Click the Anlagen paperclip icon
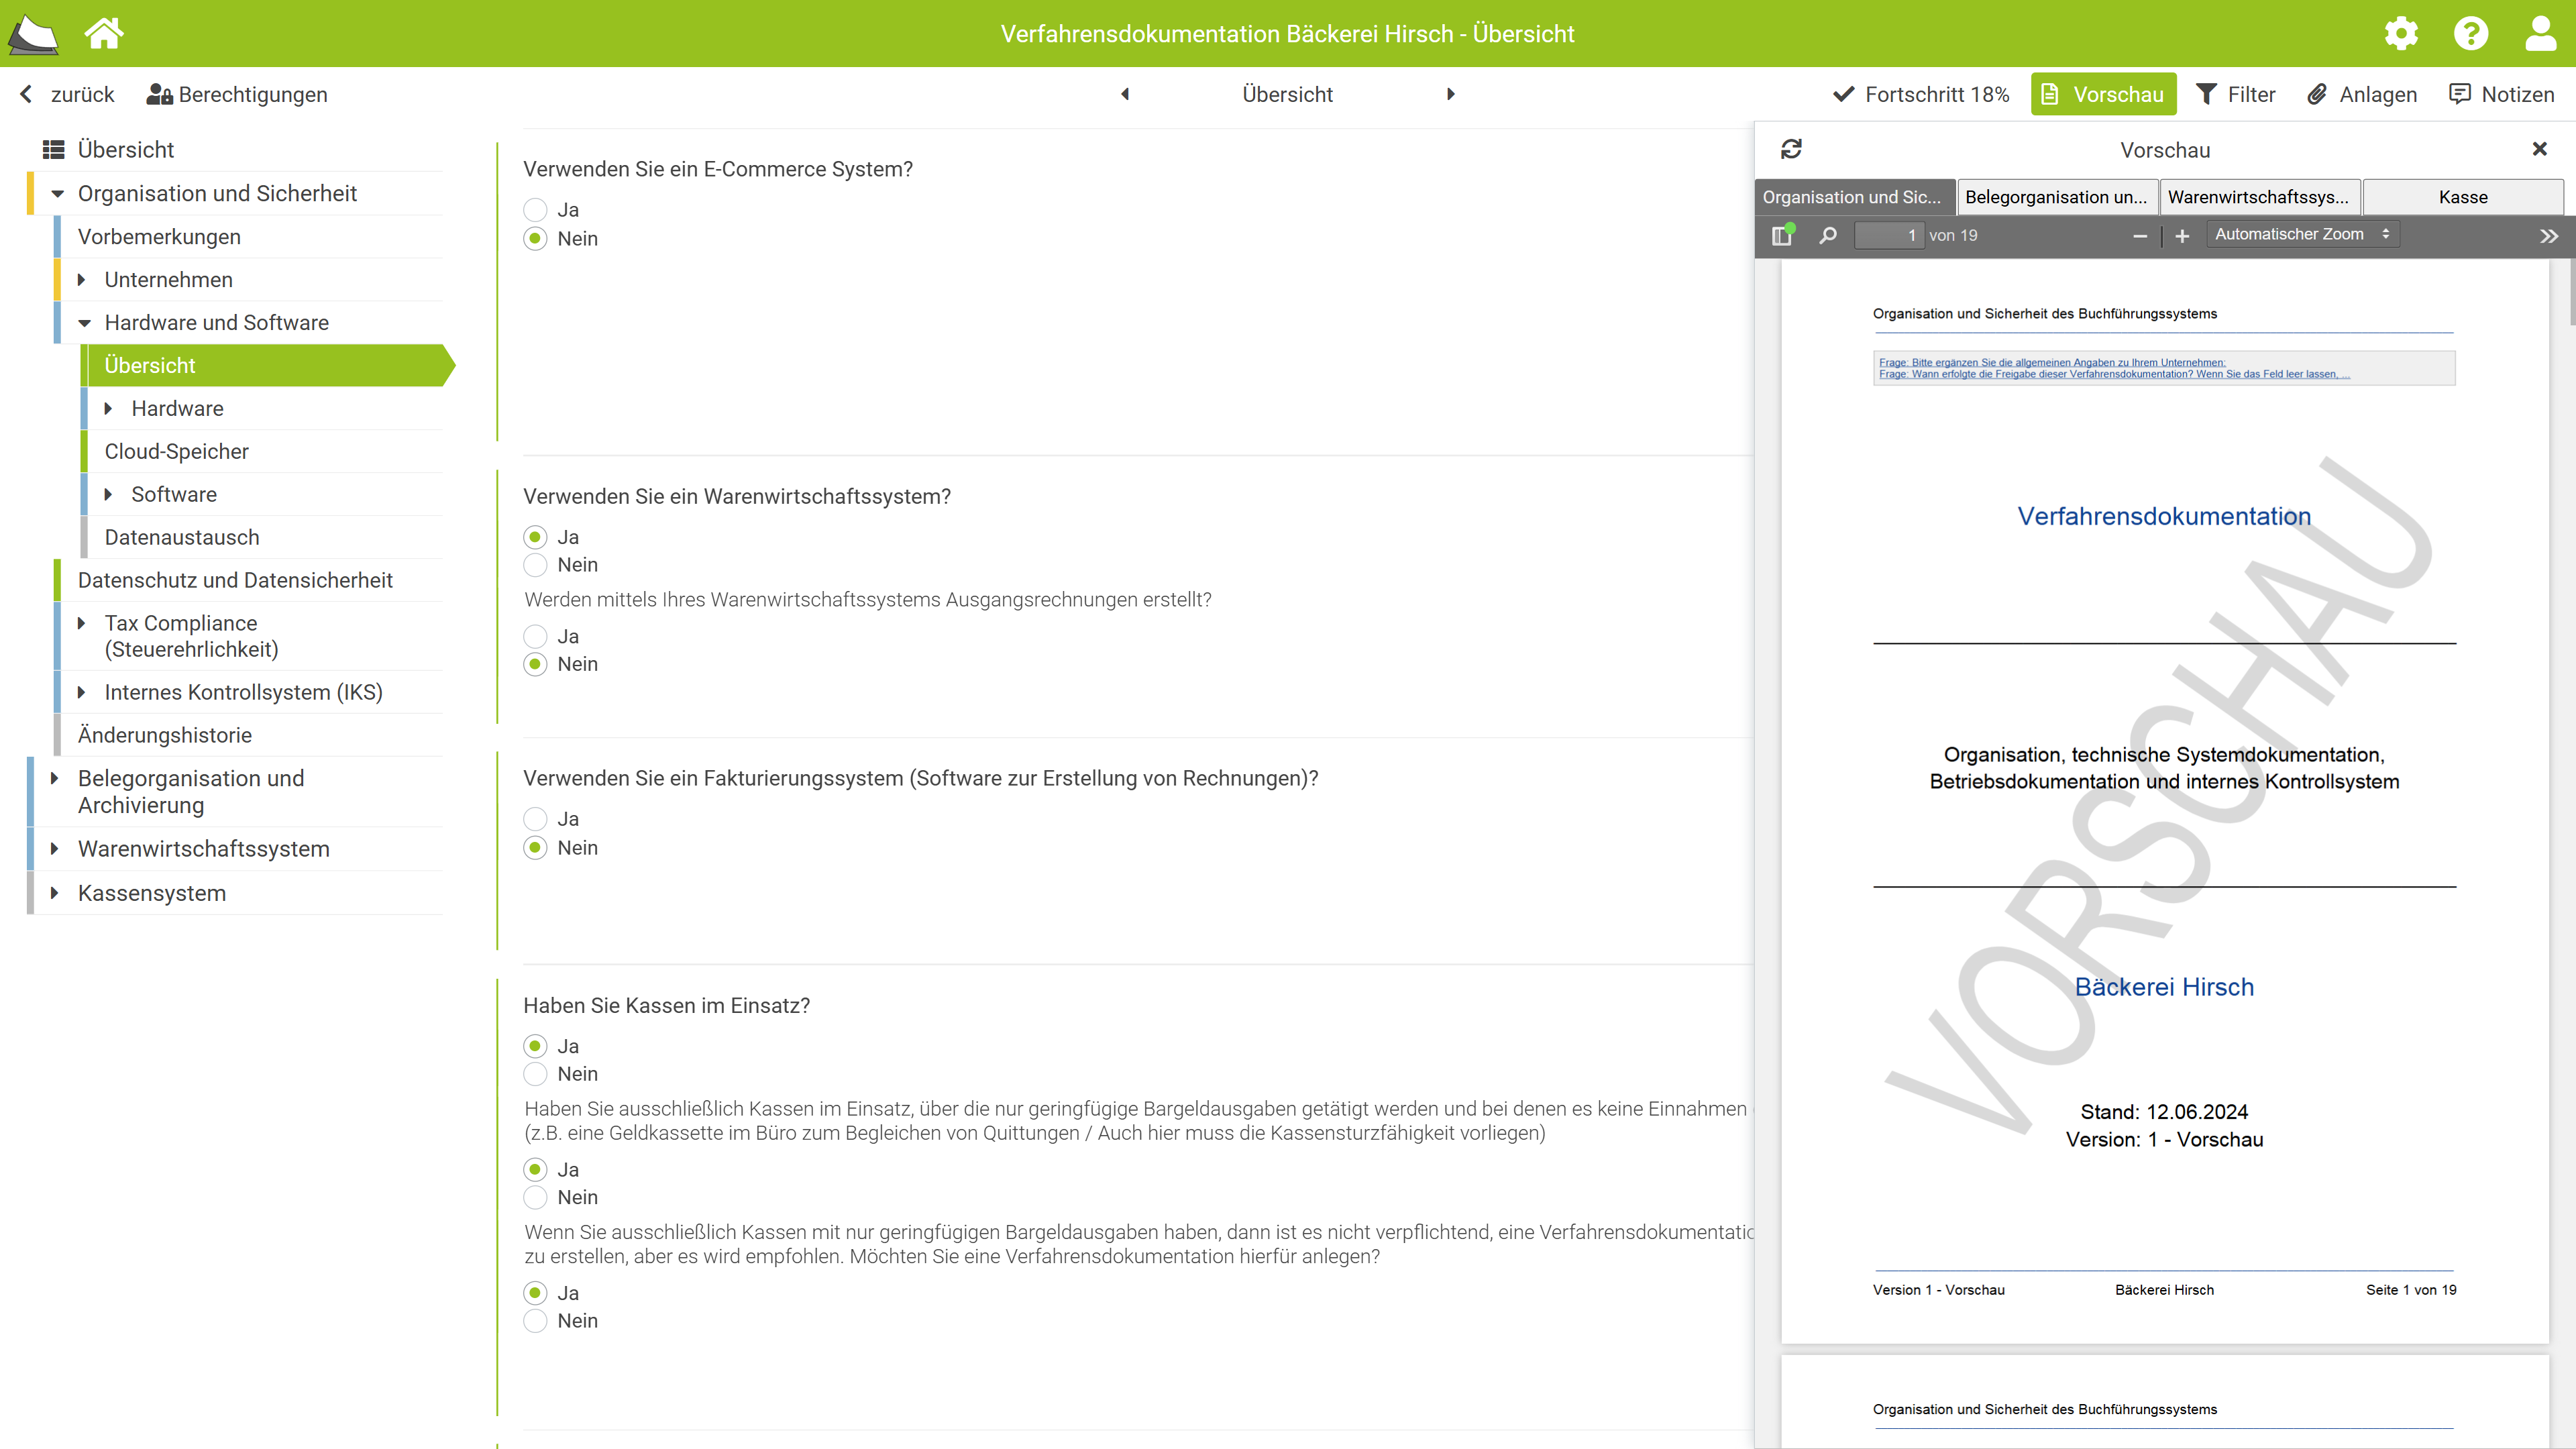The image size is (2576, 1449). coord(2317,94)
